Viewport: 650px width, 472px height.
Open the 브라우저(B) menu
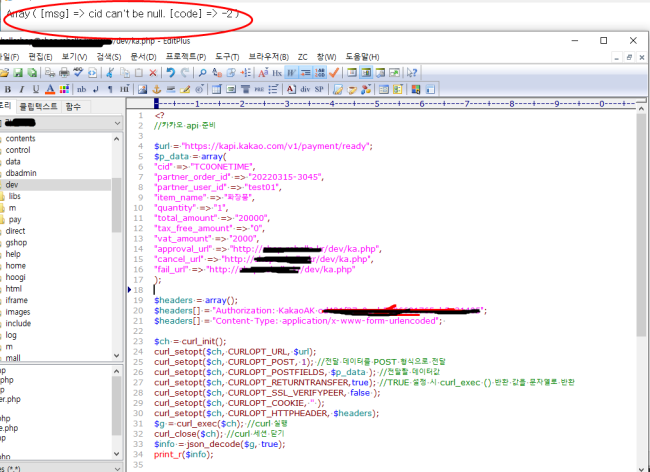269,57
